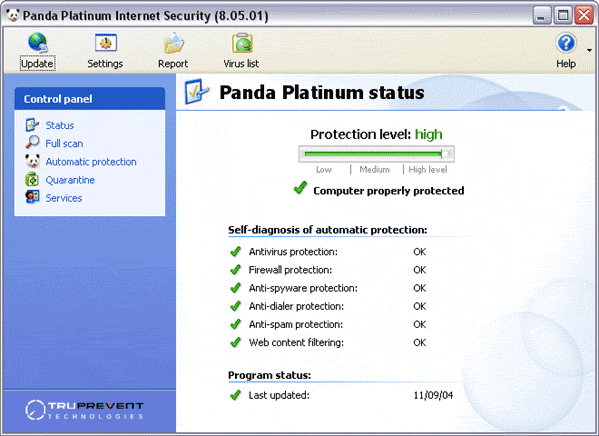Click the Anti-spam protection label

click(296, 324)
